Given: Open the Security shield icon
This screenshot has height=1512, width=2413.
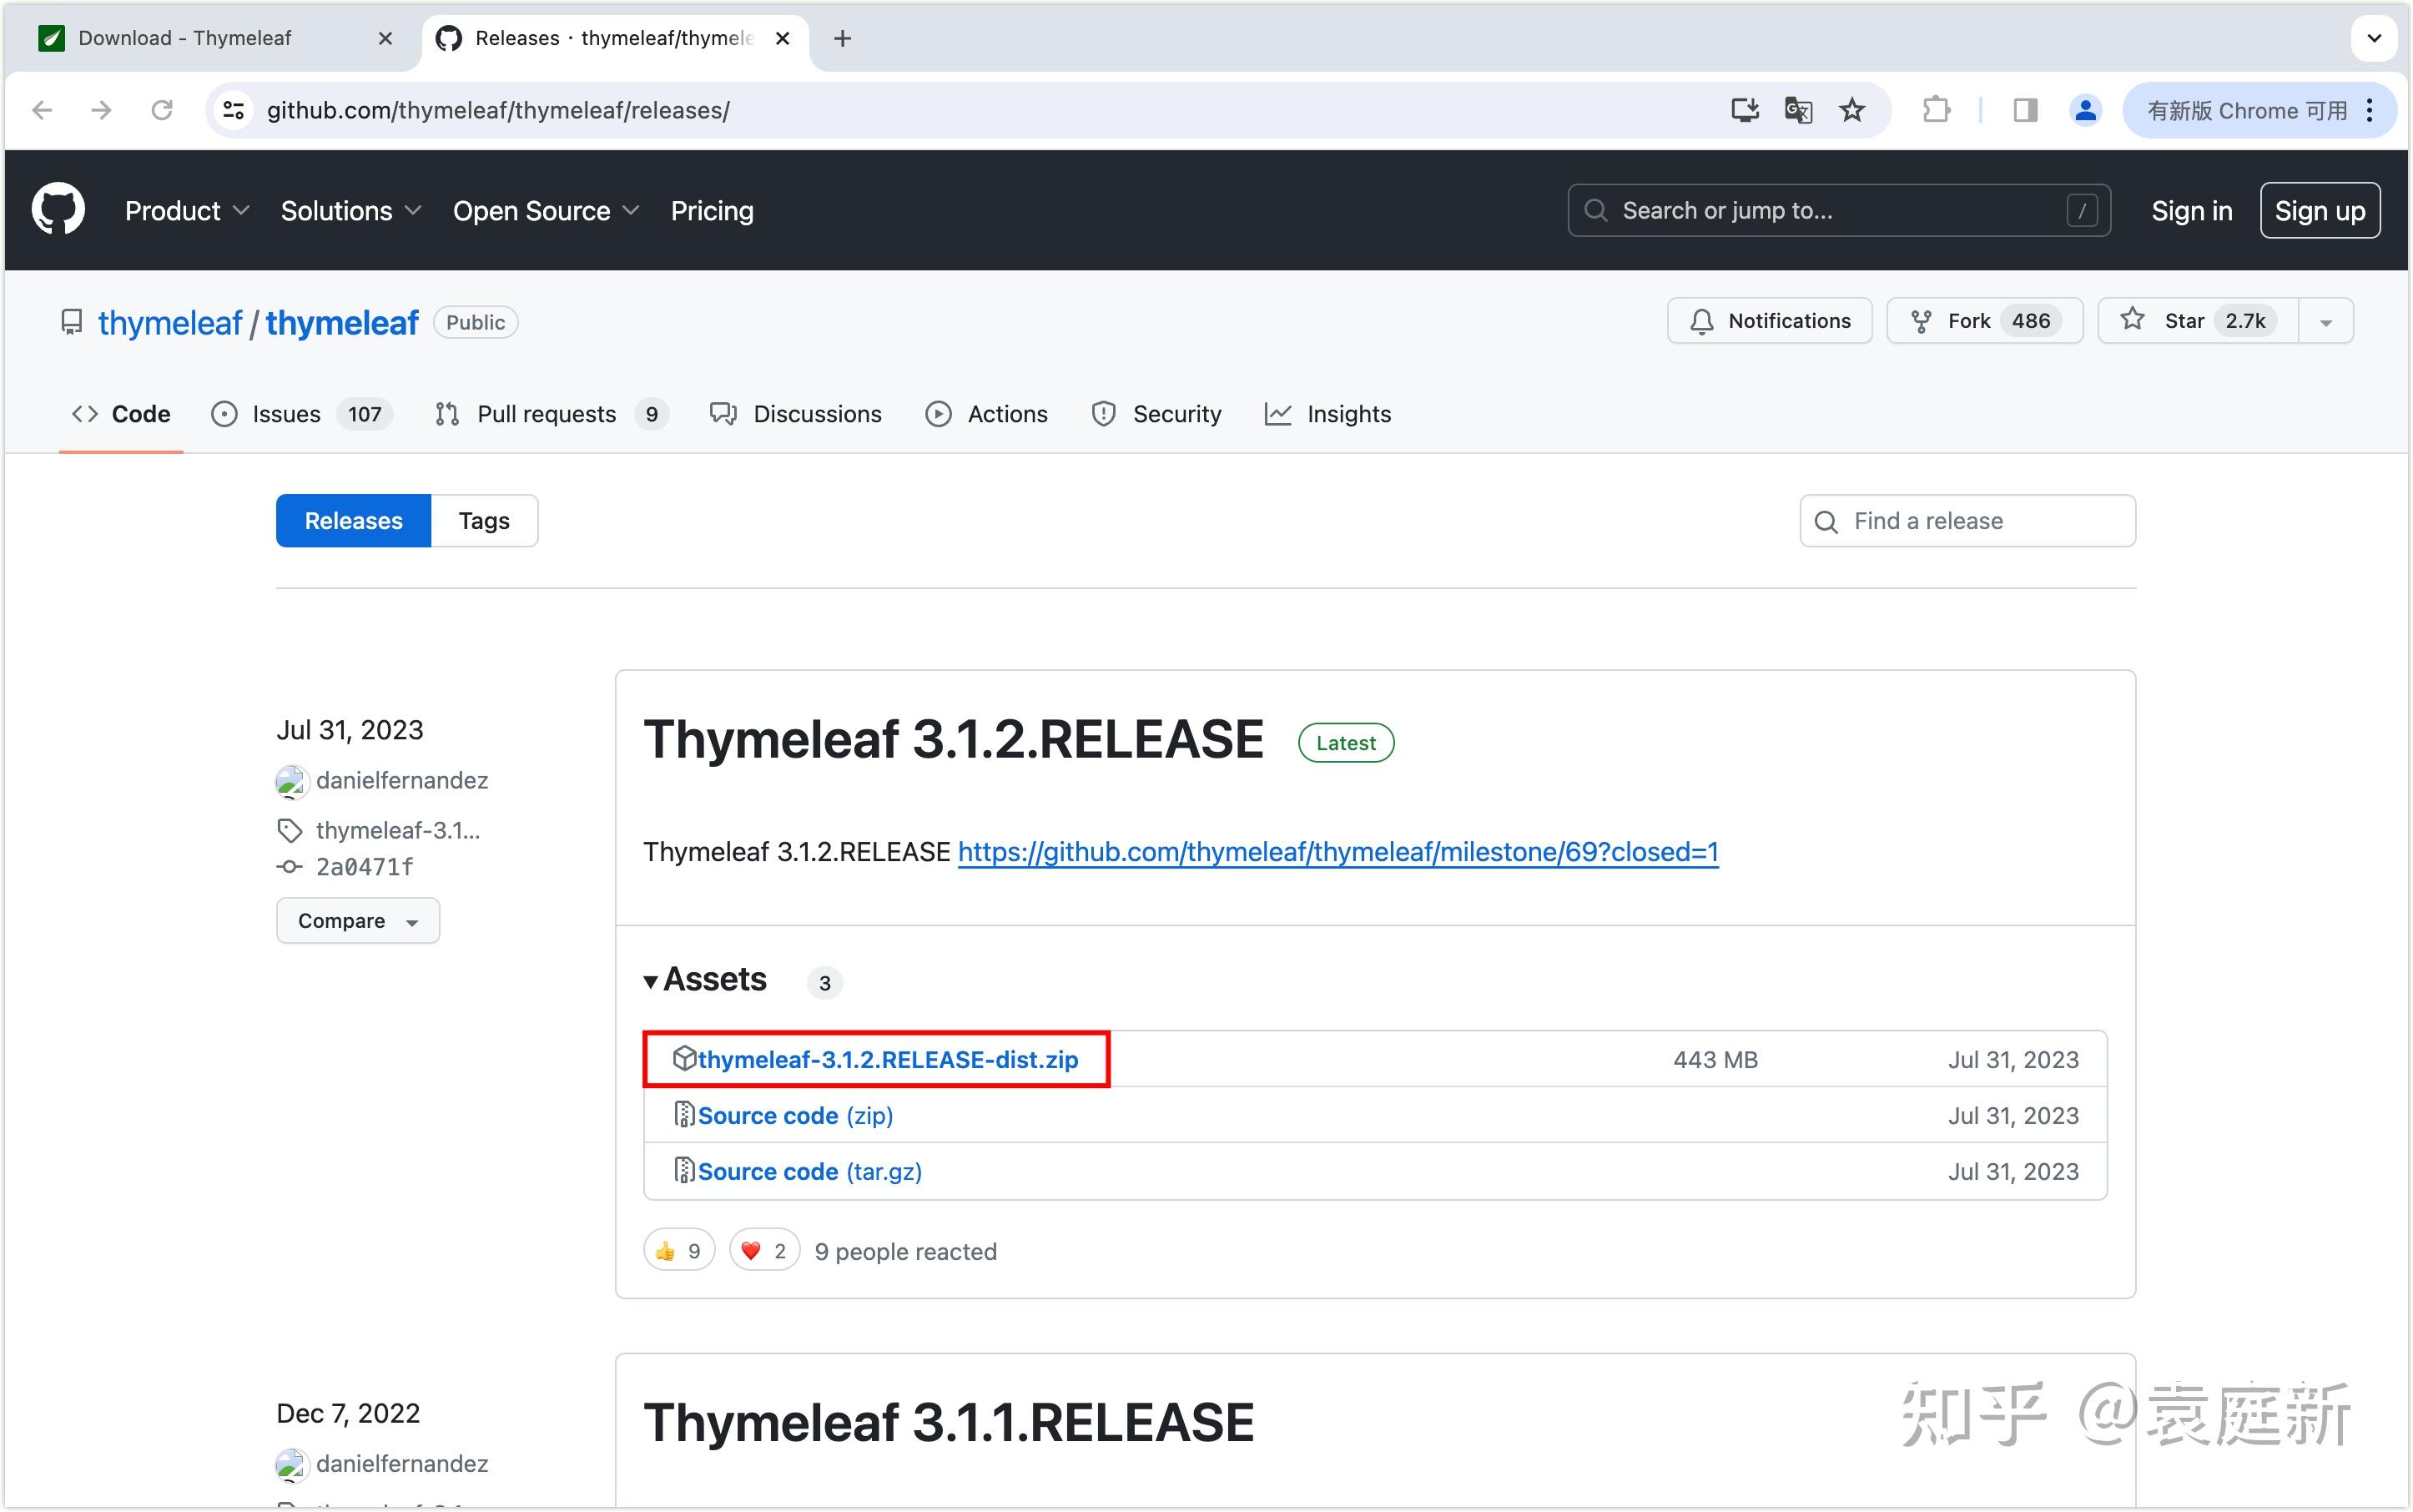Looking at the screenshot, I should click(1102, 413).
